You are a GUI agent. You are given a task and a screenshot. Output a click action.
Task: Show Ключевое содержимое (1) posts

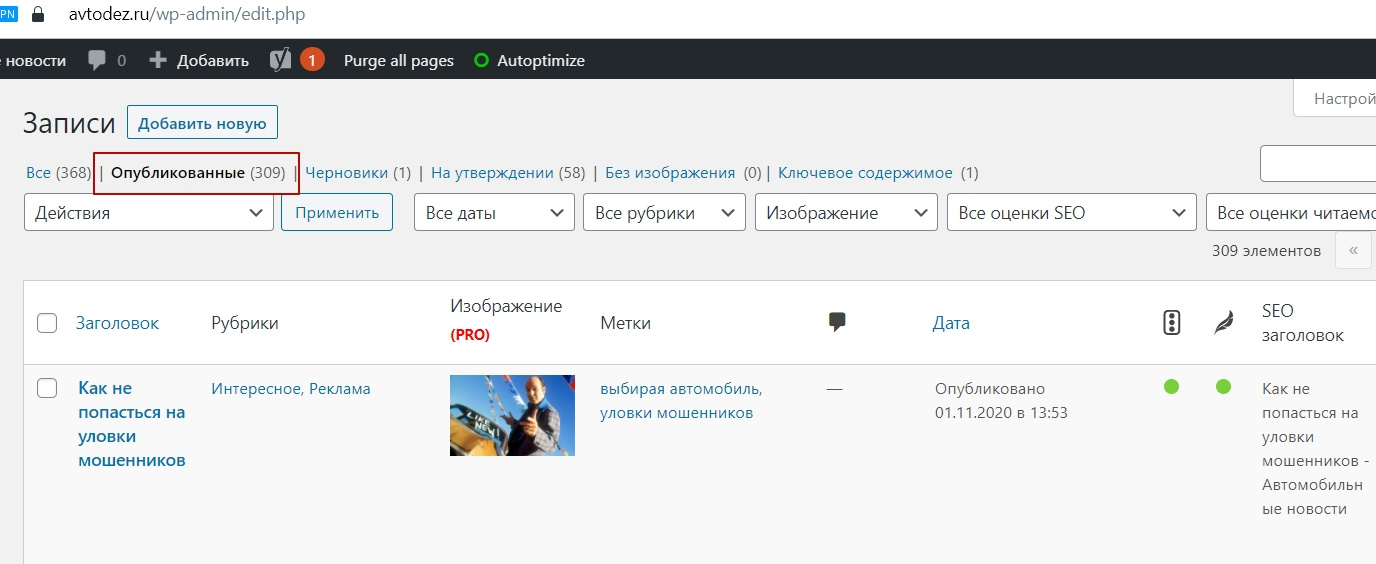878,173
